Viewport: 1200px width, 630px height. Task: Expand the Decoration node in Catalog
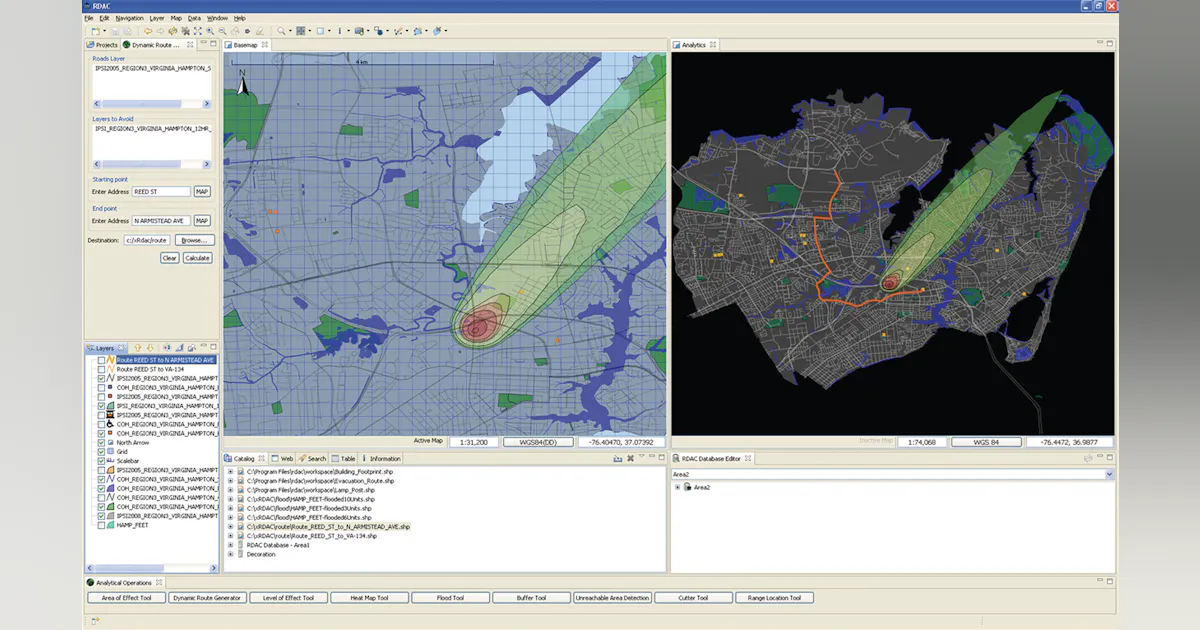coord(230,554)
